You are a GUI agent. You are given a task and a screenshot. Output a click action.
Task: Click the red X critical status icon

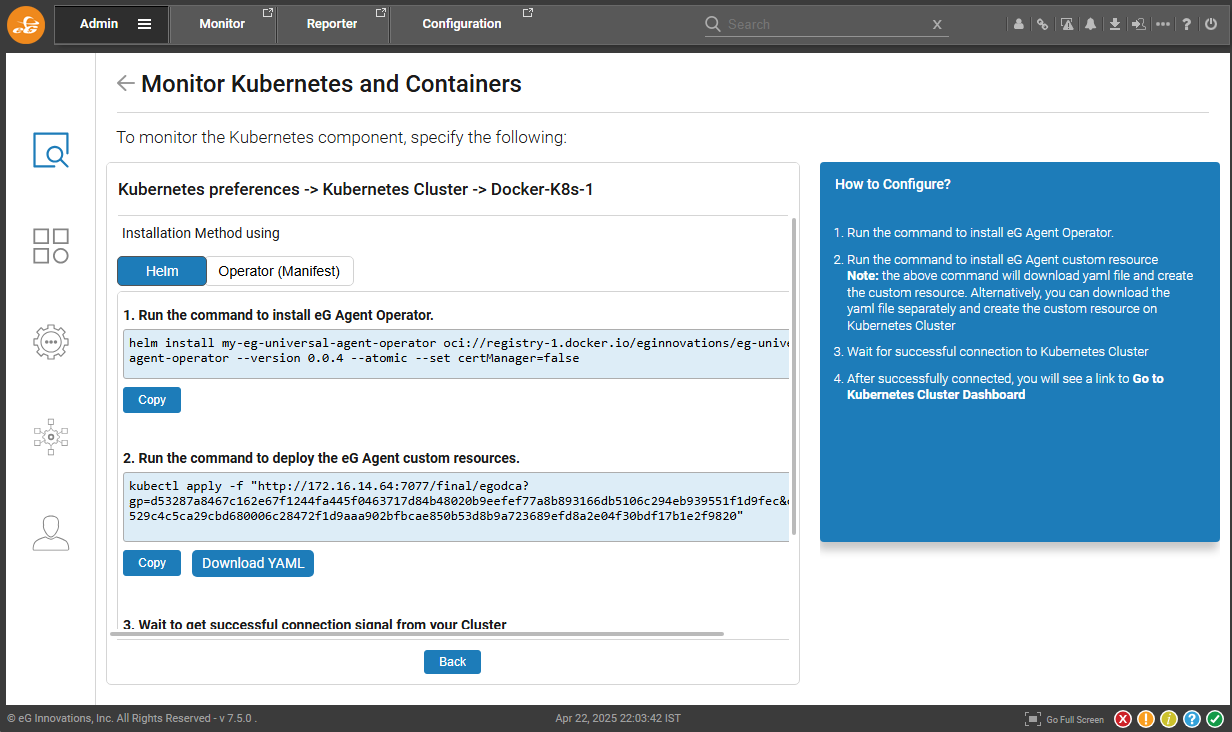1123,719
